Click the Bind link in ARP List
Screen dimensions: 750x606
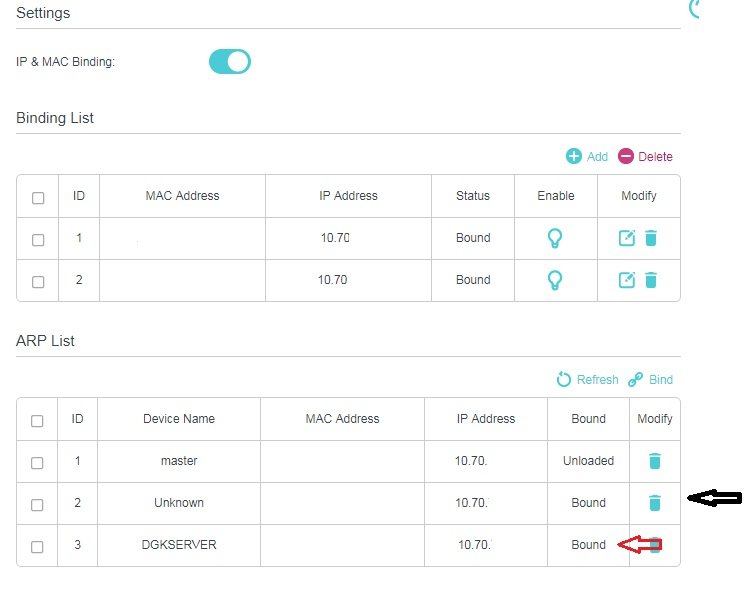[x=651, y=380]
